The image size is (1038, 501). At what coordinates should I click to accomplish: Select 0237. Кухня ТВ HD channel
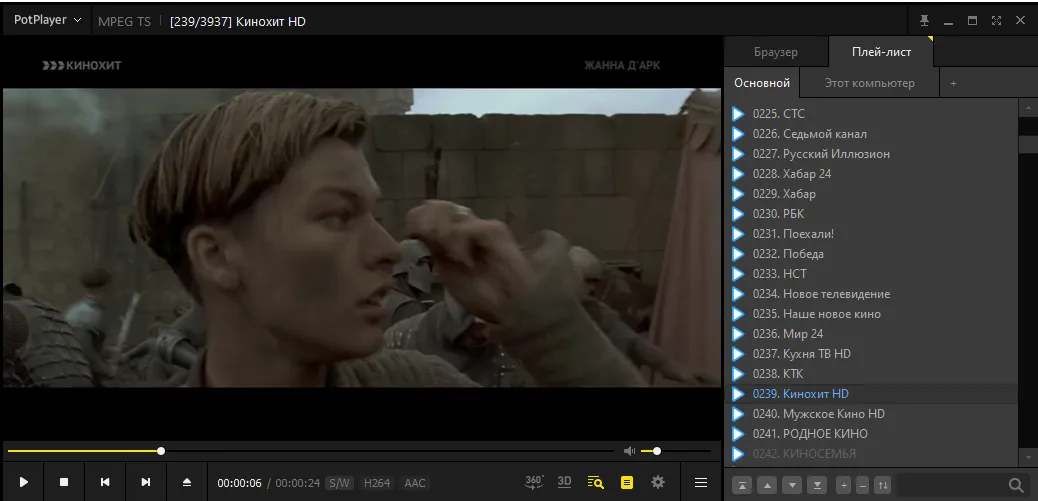tap(871, 353)
